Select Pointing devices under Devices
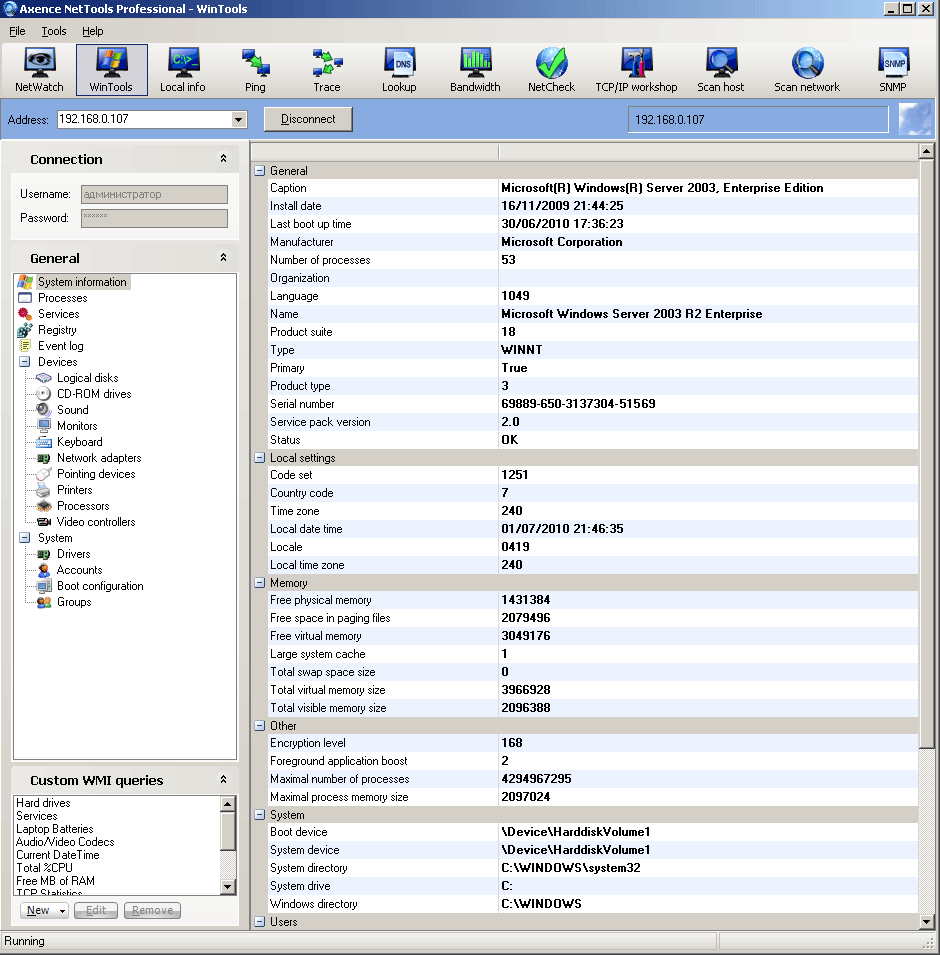Image resolution: width=940 pixels, height=955 pixels. [x=96, y=474]
